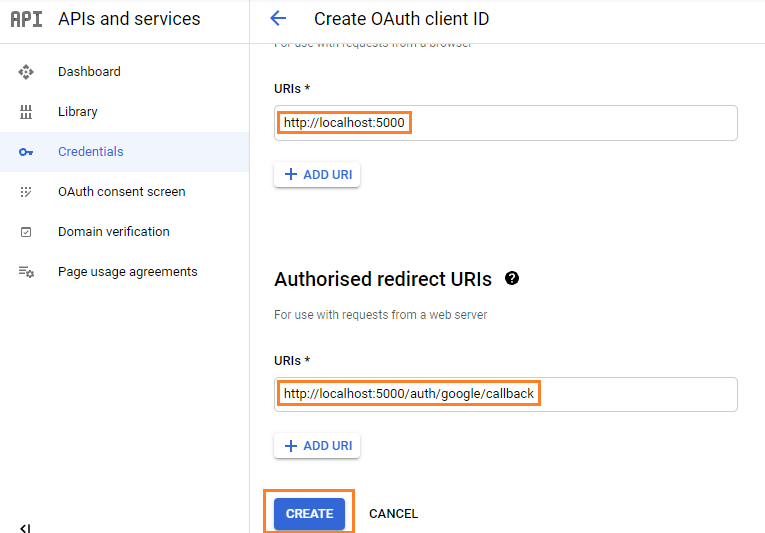Click the Create OAuth client ID heading

pyautogui.click(x=402, y=19)
